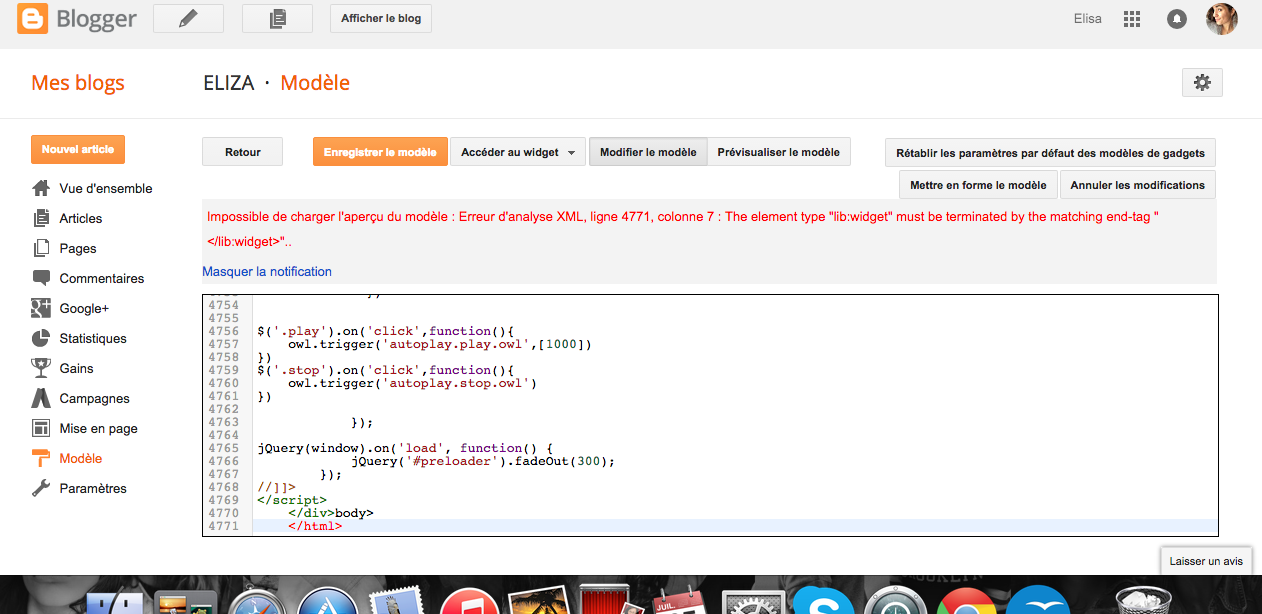Image resolution: width=1262 pixels, height=614 pixels.
Task: Click the pages list icon beside the pencil
Action: tap(277, 18)
